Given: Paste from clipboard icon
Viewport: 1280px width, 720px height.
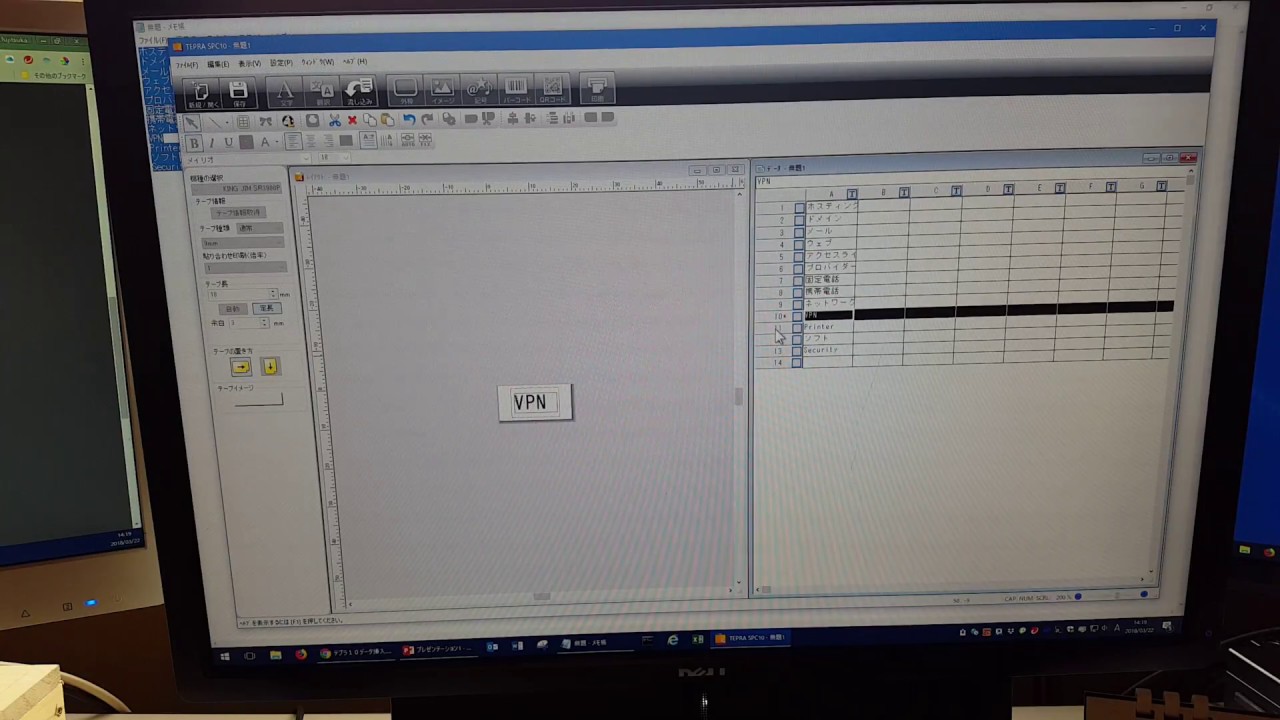Looking at the screenshot, I should pos(387,120).
